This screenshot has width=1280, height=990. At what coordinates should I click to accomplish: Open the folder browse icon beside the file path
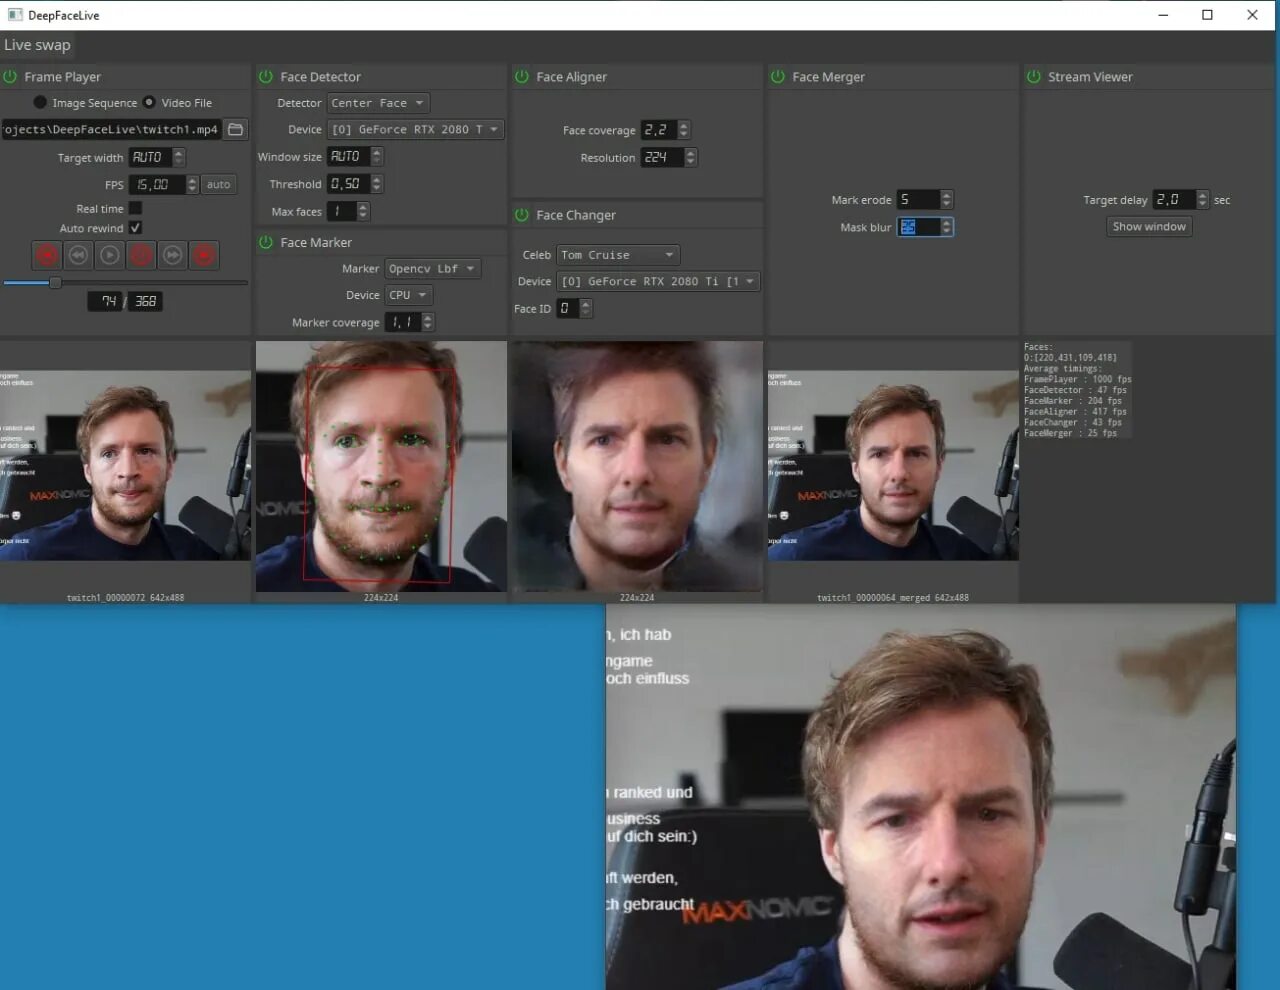coord(236,130)
